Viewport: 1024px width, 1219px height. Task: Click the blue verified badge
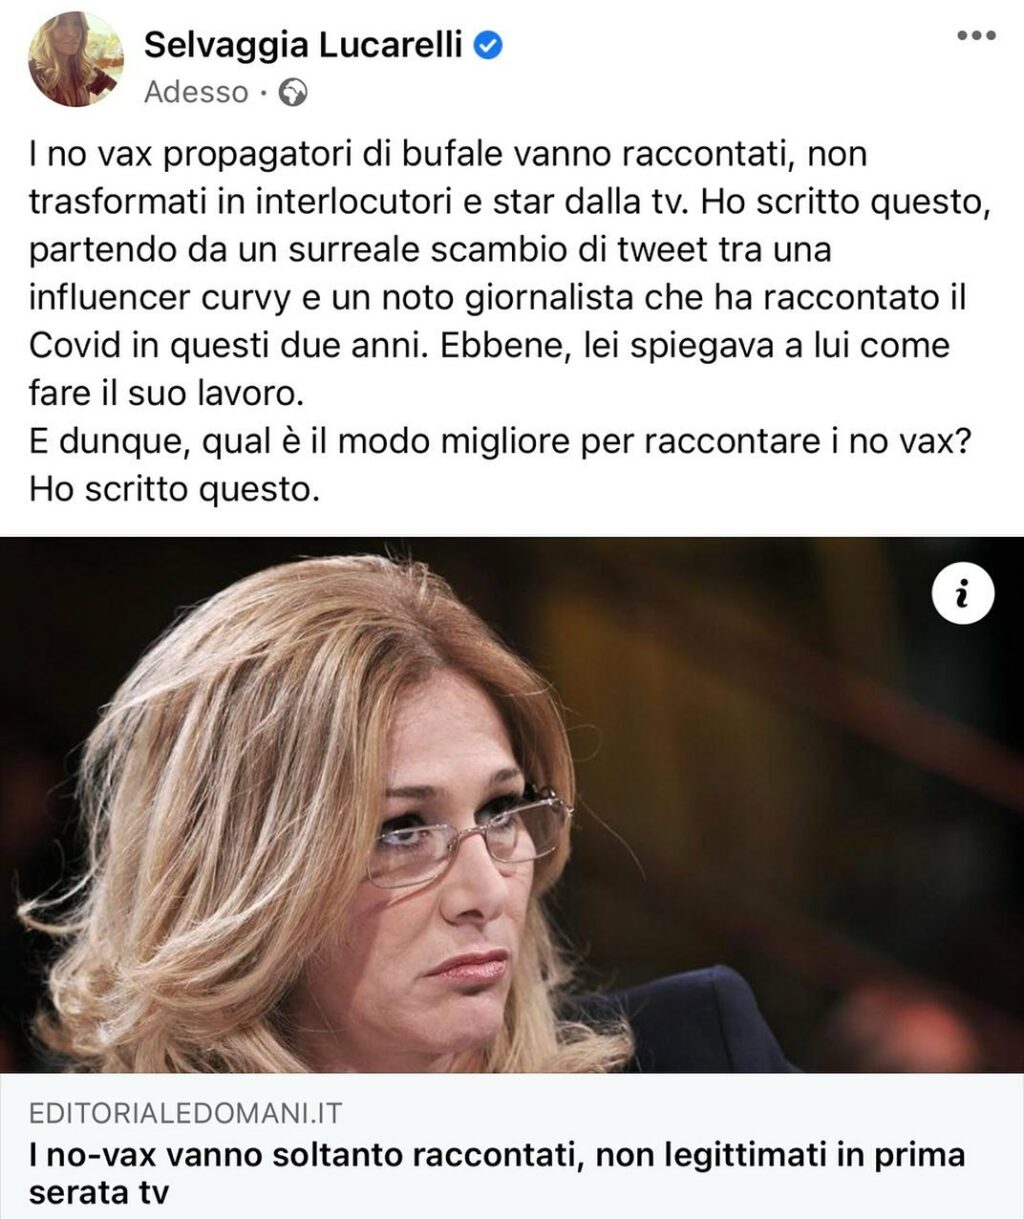pos(487,44)
